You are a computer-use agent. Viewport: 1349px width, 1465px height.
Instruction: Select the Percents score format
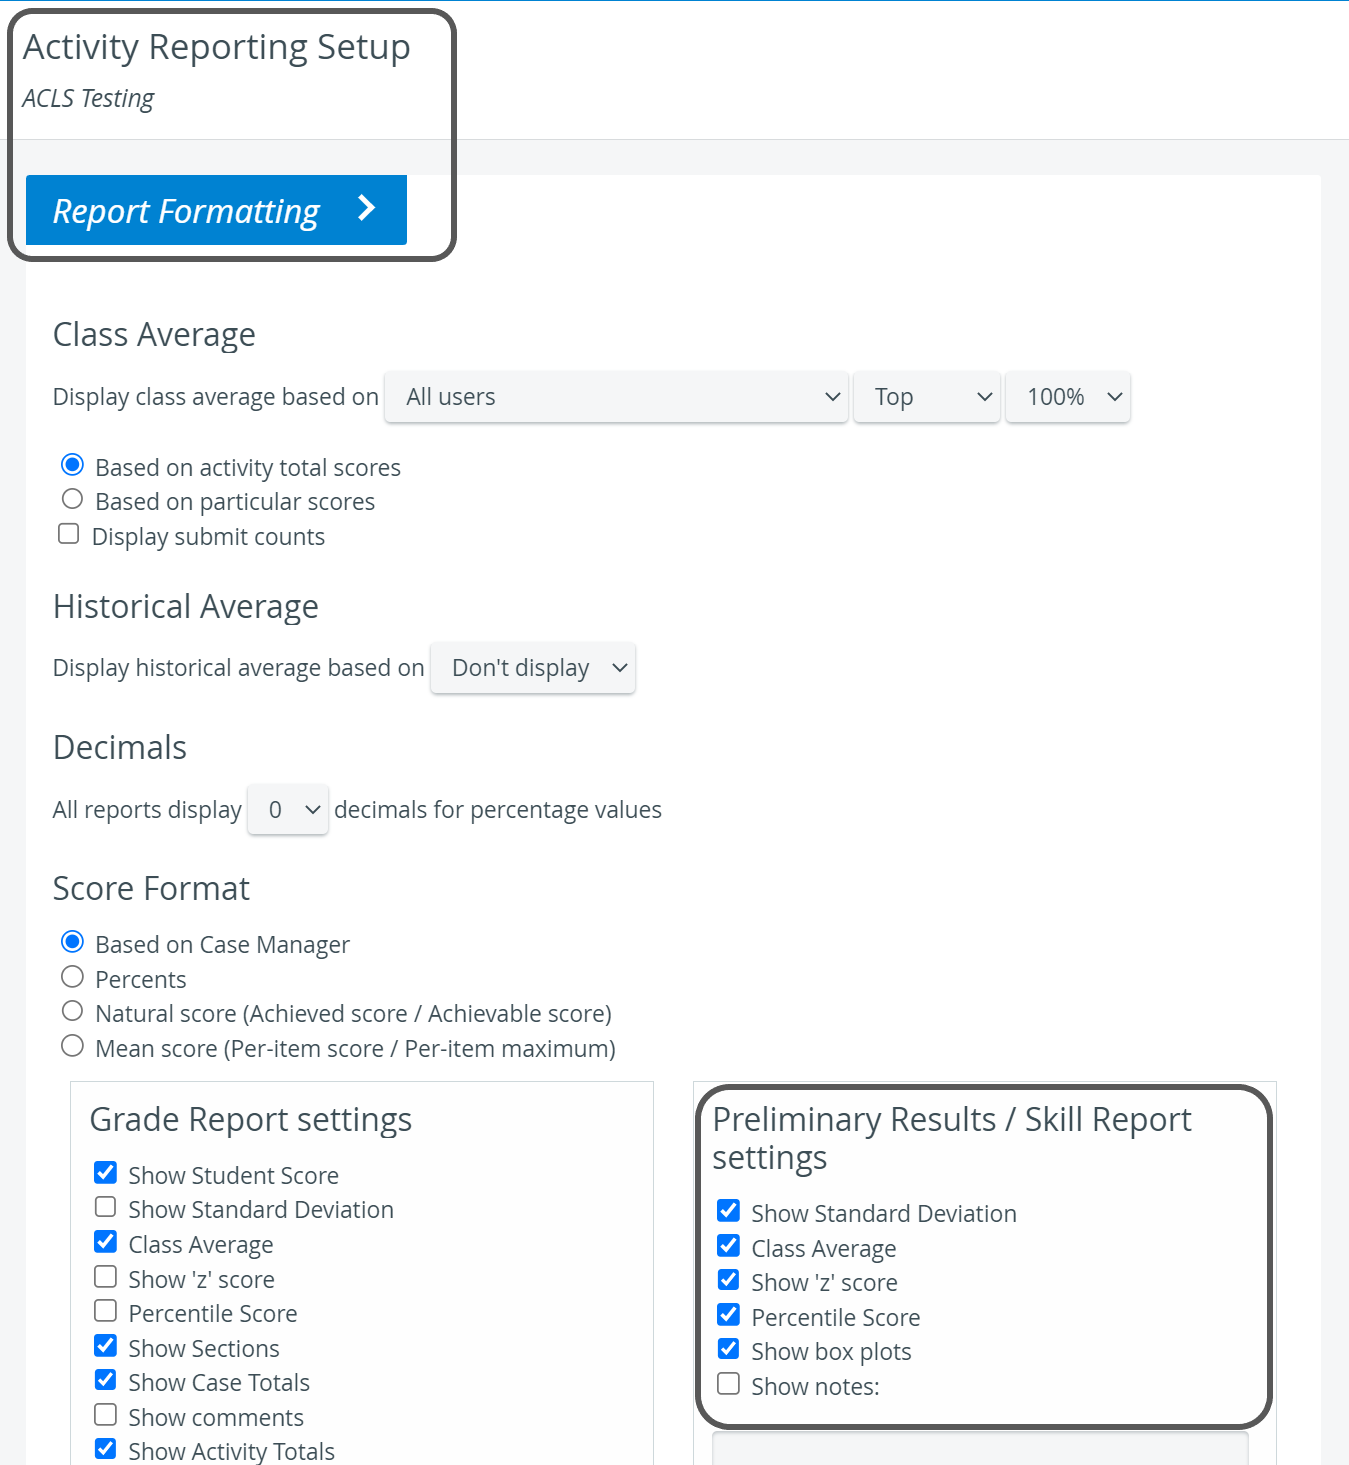pyautogui.click(x=72, y=977)
